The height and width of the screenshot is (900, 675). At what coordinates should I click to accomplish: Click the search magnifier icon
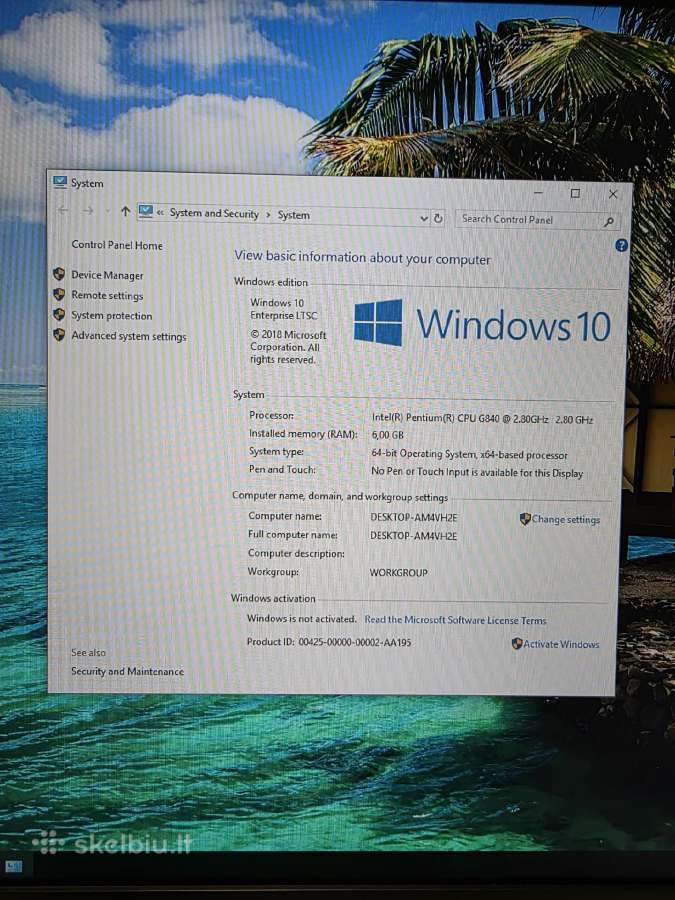(x=608, y=221)
